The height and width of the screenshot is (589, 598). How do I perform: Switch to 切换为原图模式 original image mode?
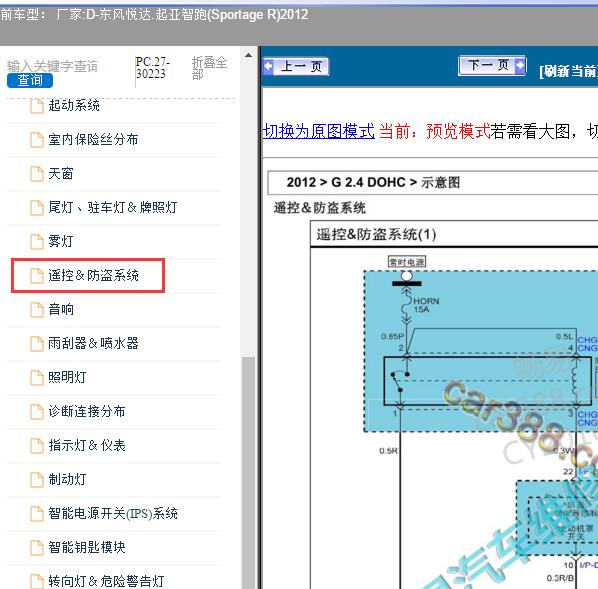pyautogui.click(x=319, y=131)
